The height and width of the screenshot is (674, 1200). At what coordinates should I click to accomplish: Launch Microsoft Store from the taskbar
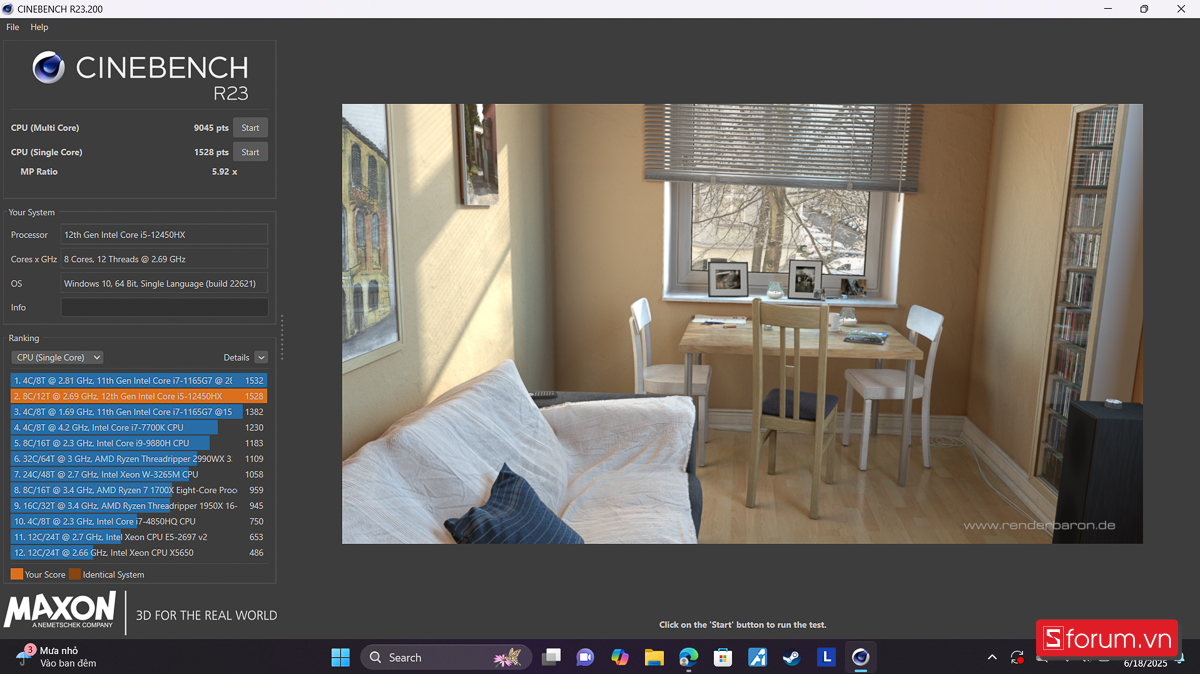[723, 657]
